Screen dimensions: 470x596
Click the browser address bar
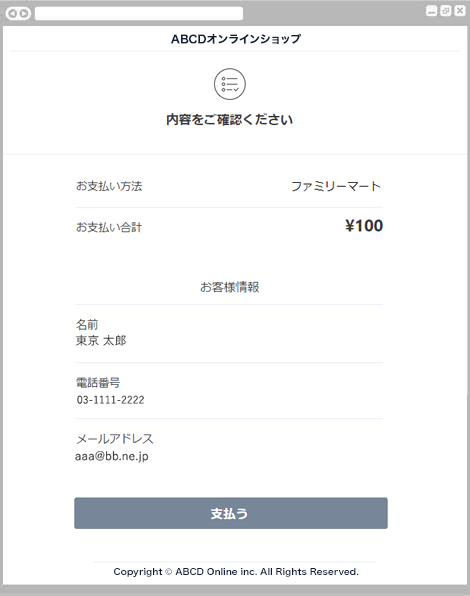point(139,13)
